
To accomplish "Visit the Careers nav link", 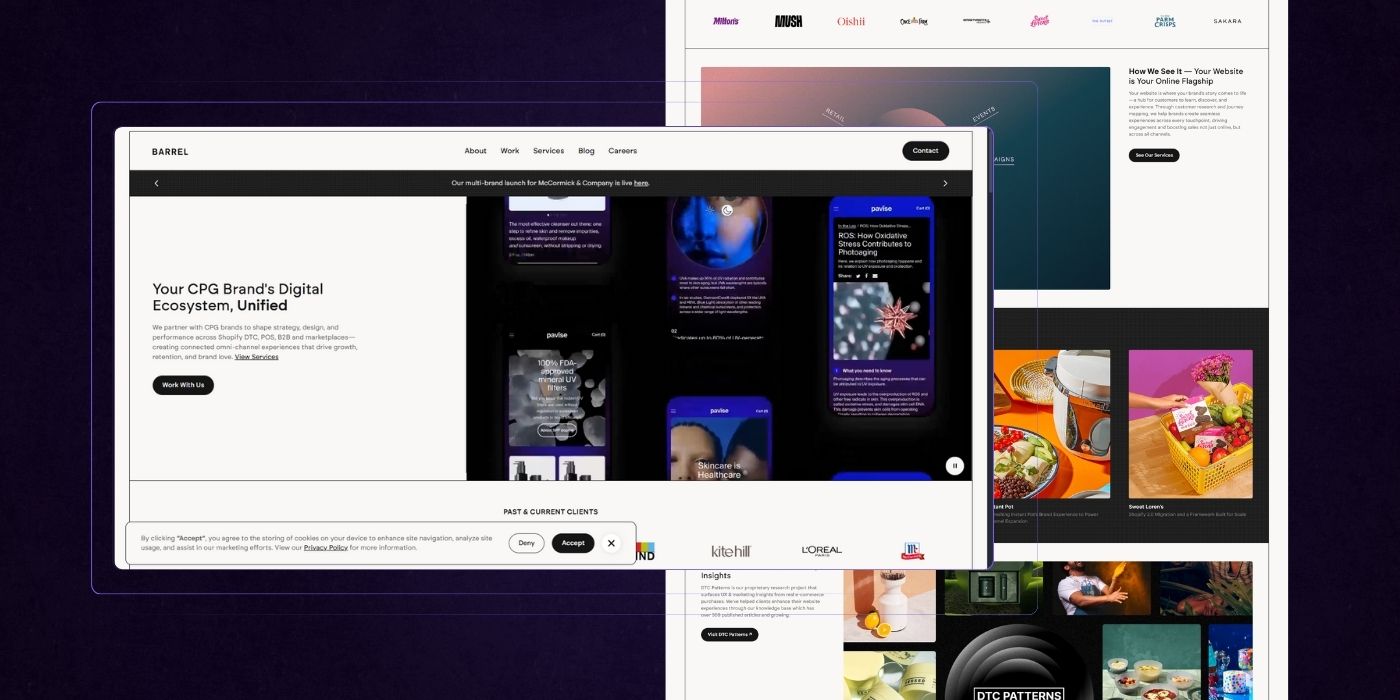I will [622, 151].
